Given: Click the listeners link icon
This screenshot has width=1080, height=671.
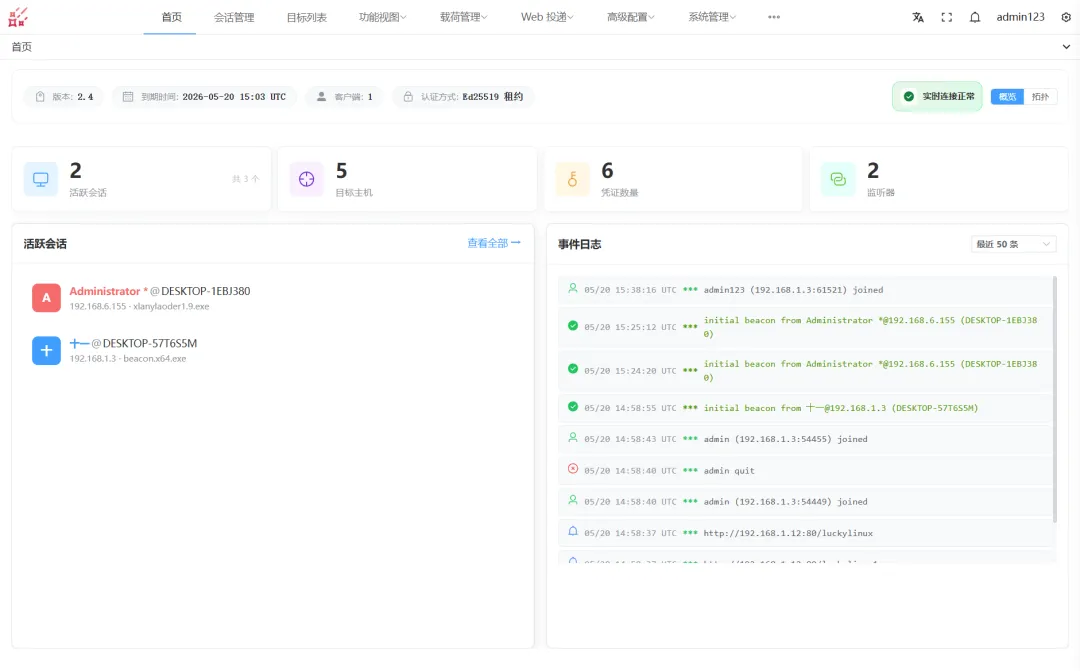Looking at the screenshot, I should pyautogui.click(x=838, y=179).
